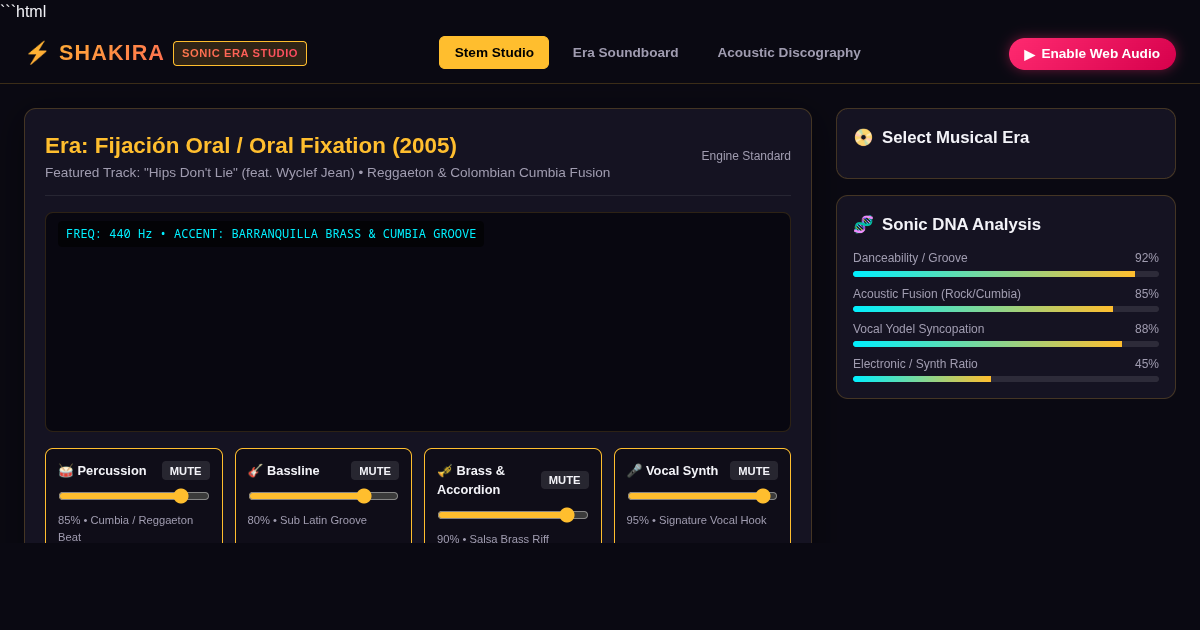Click the SHAKIRA logo text
This screenshot has width=1200, height=630.
click(x=112, y=53)
